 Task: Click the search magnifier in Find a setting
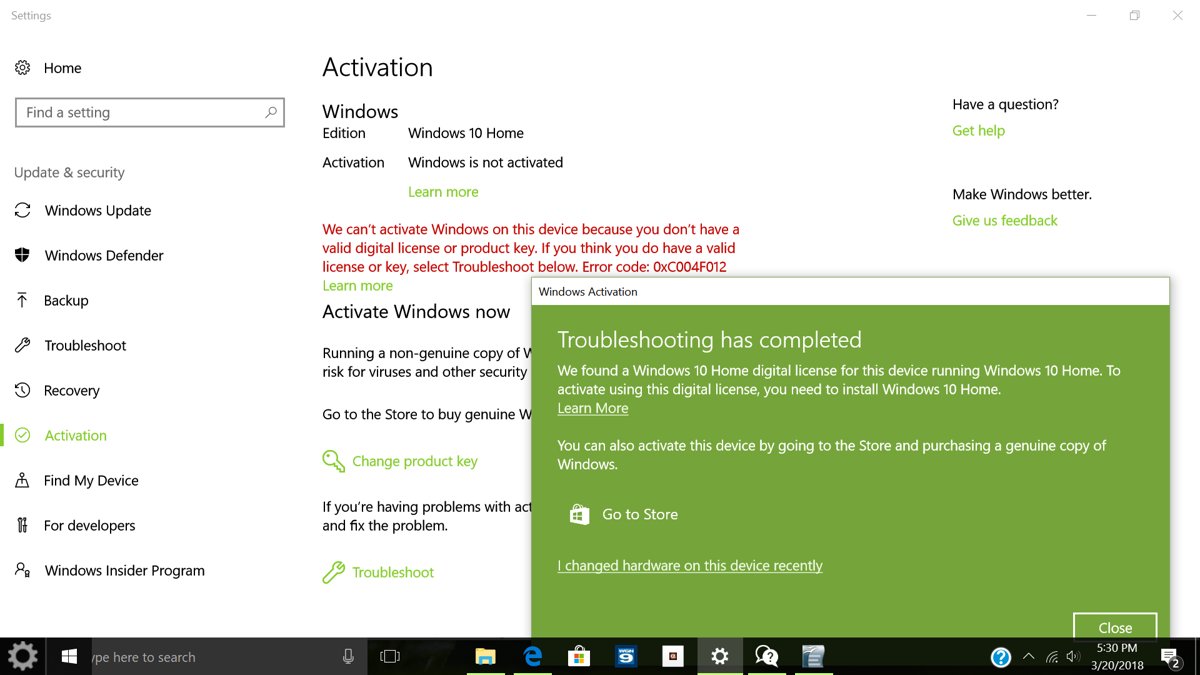coord(271,112)
